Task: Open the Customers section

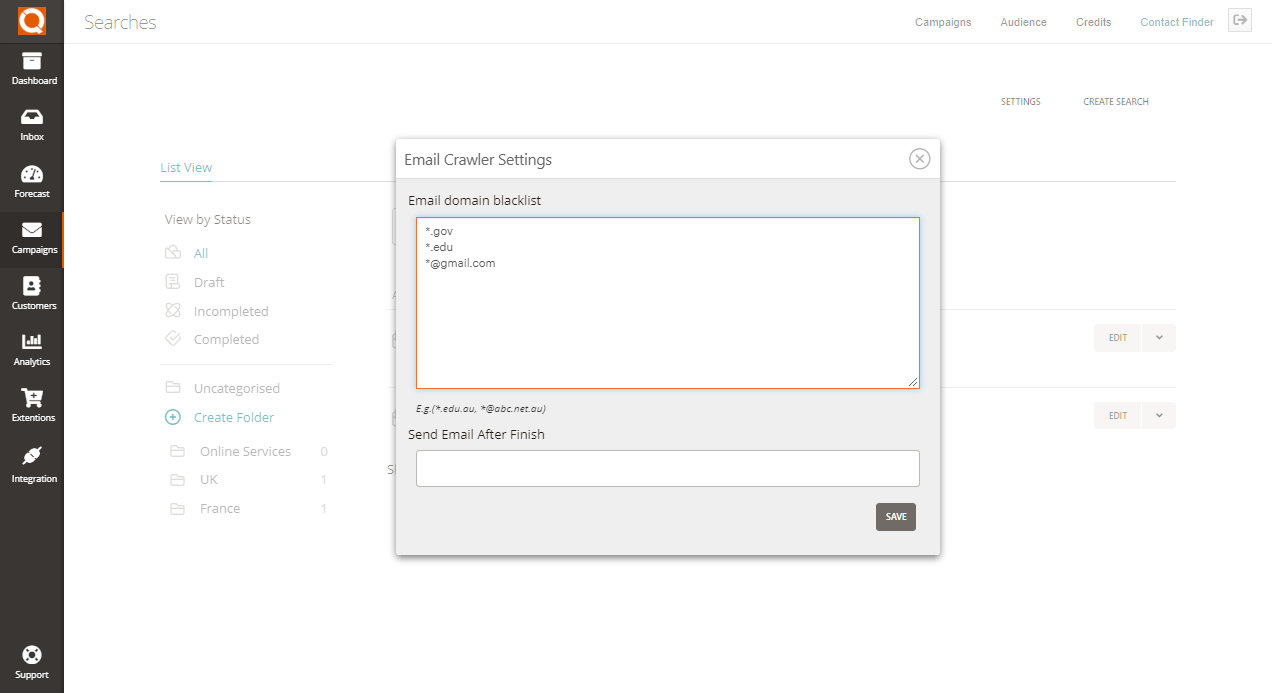Action: pyautogui.click(x=32, y=293)
